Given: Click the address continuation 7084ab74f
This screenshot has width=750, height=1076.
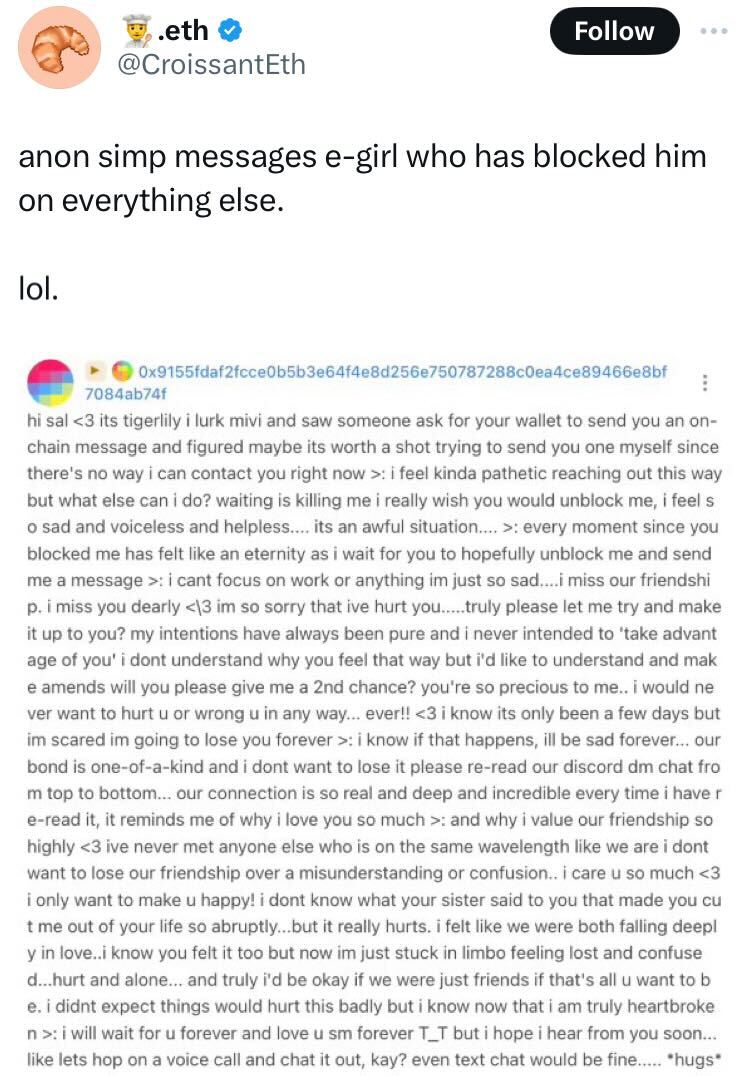Looking at the screenshot, I should (125, 394).
